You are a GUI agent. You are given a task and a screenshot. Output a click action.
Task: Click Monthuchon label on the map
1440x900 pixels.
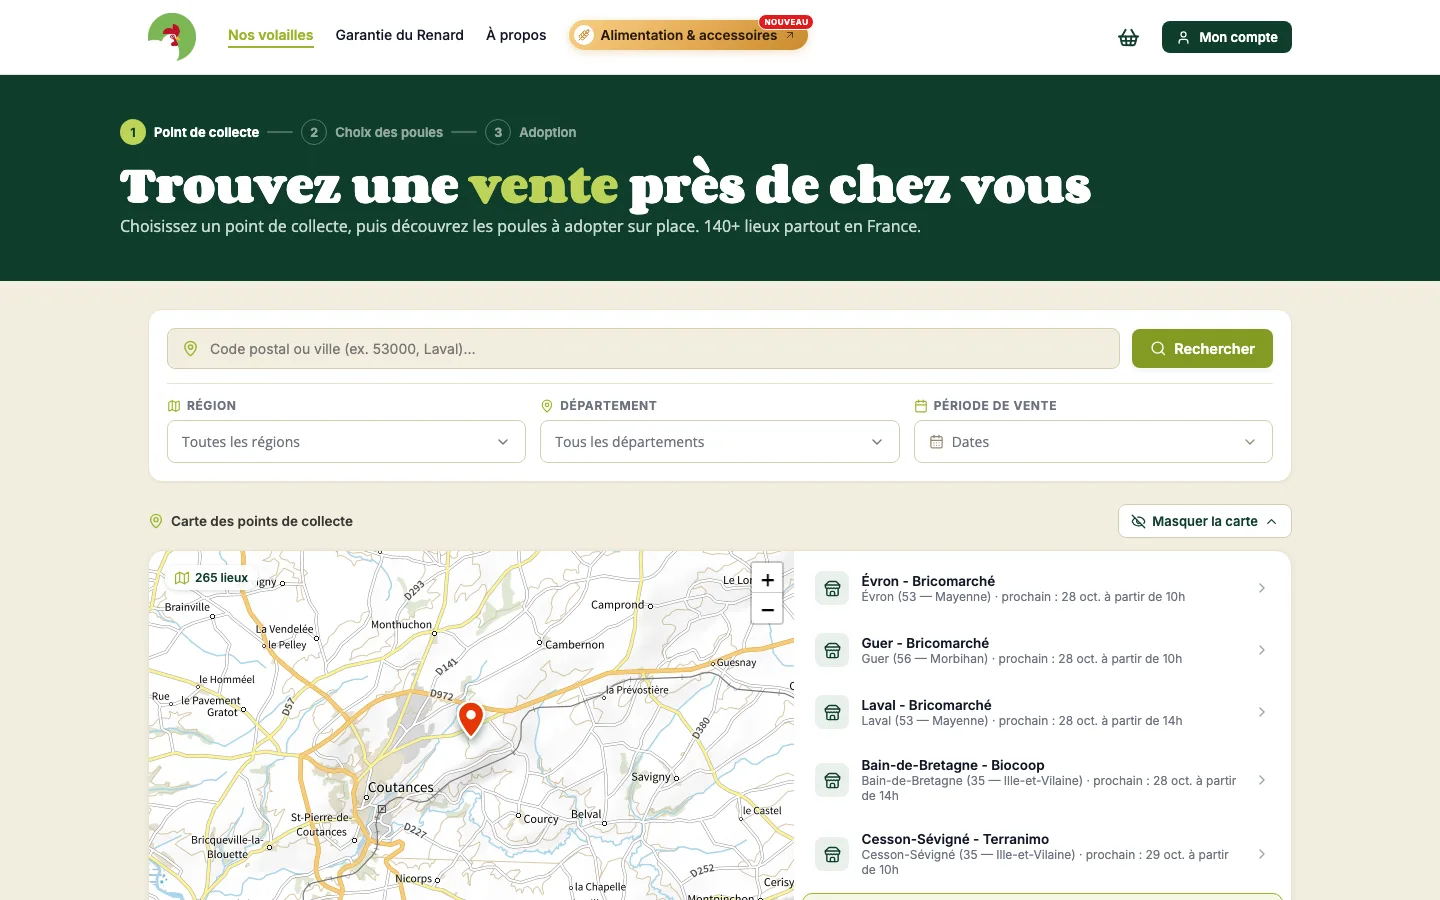pos(401,624)
